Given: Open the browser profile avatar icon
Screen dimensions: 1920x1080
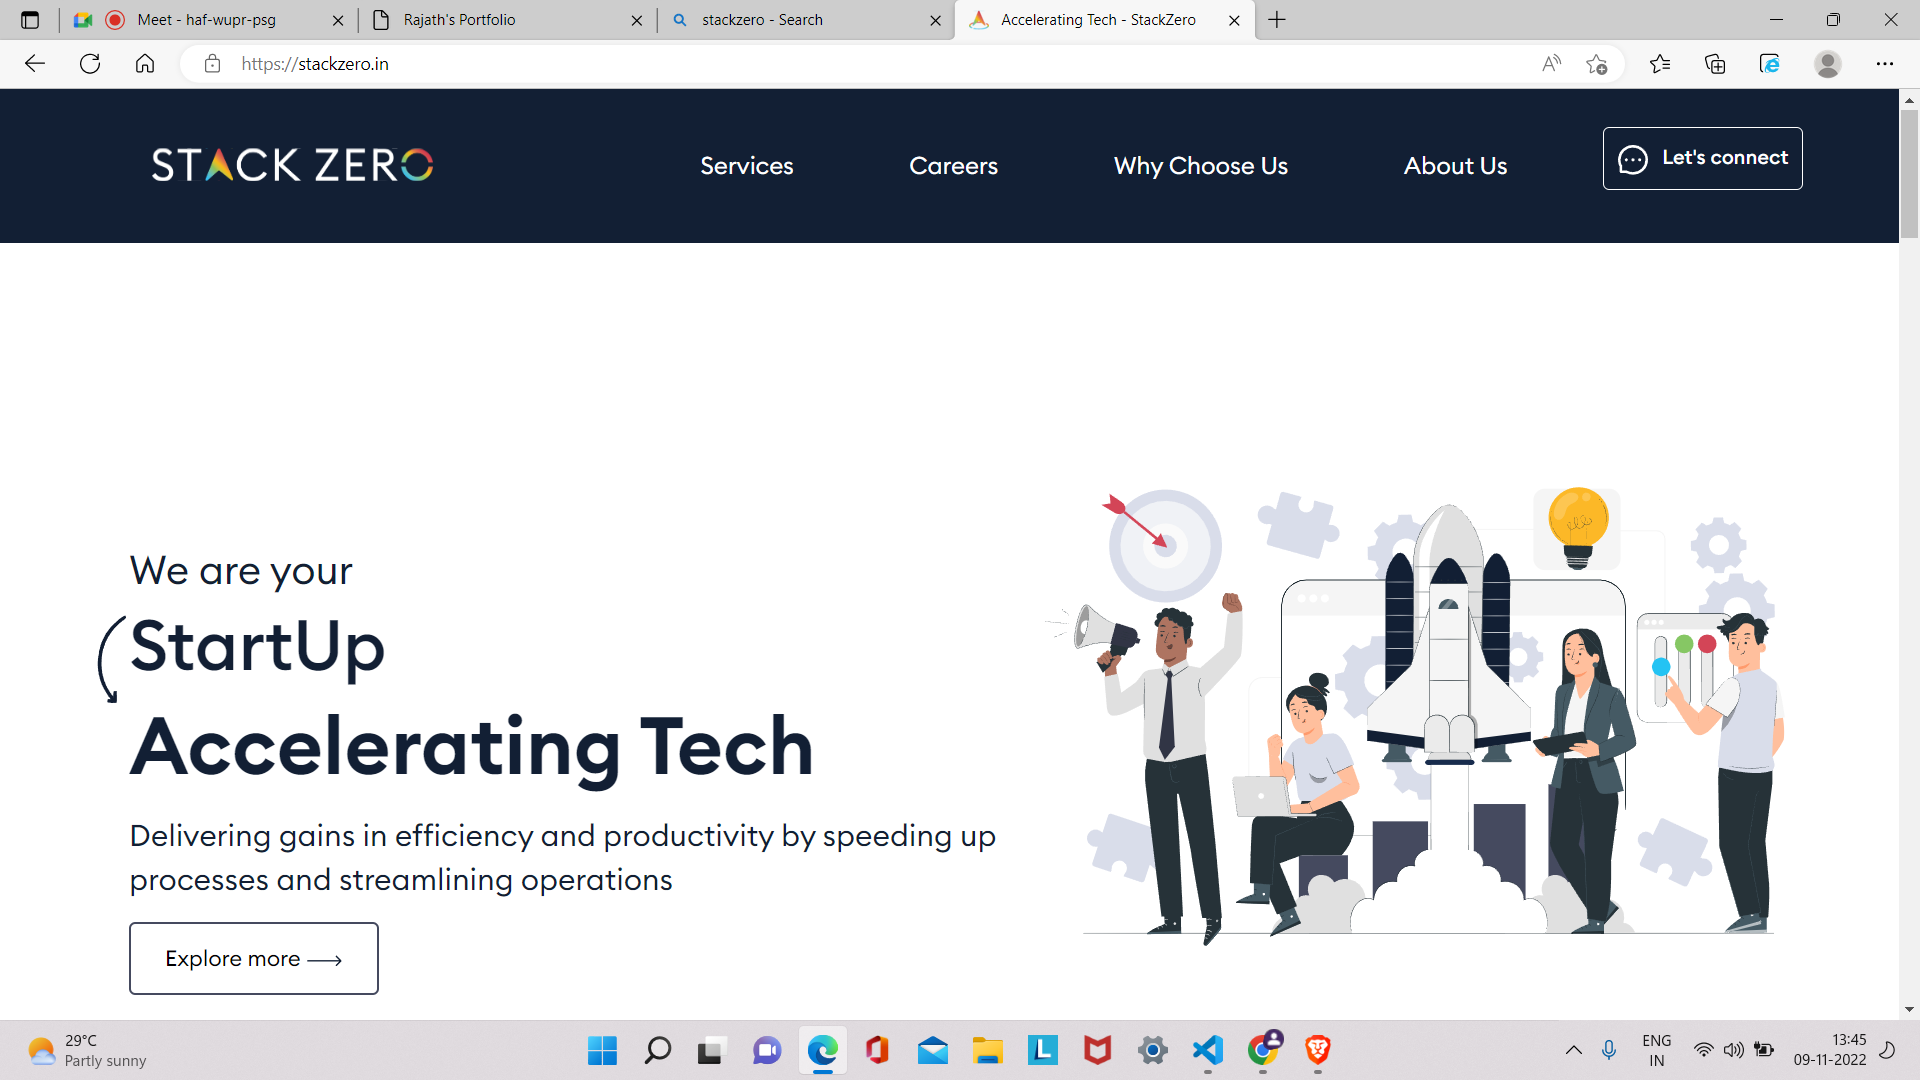Looking at the screenshot, I should [x=1827, y=64].
